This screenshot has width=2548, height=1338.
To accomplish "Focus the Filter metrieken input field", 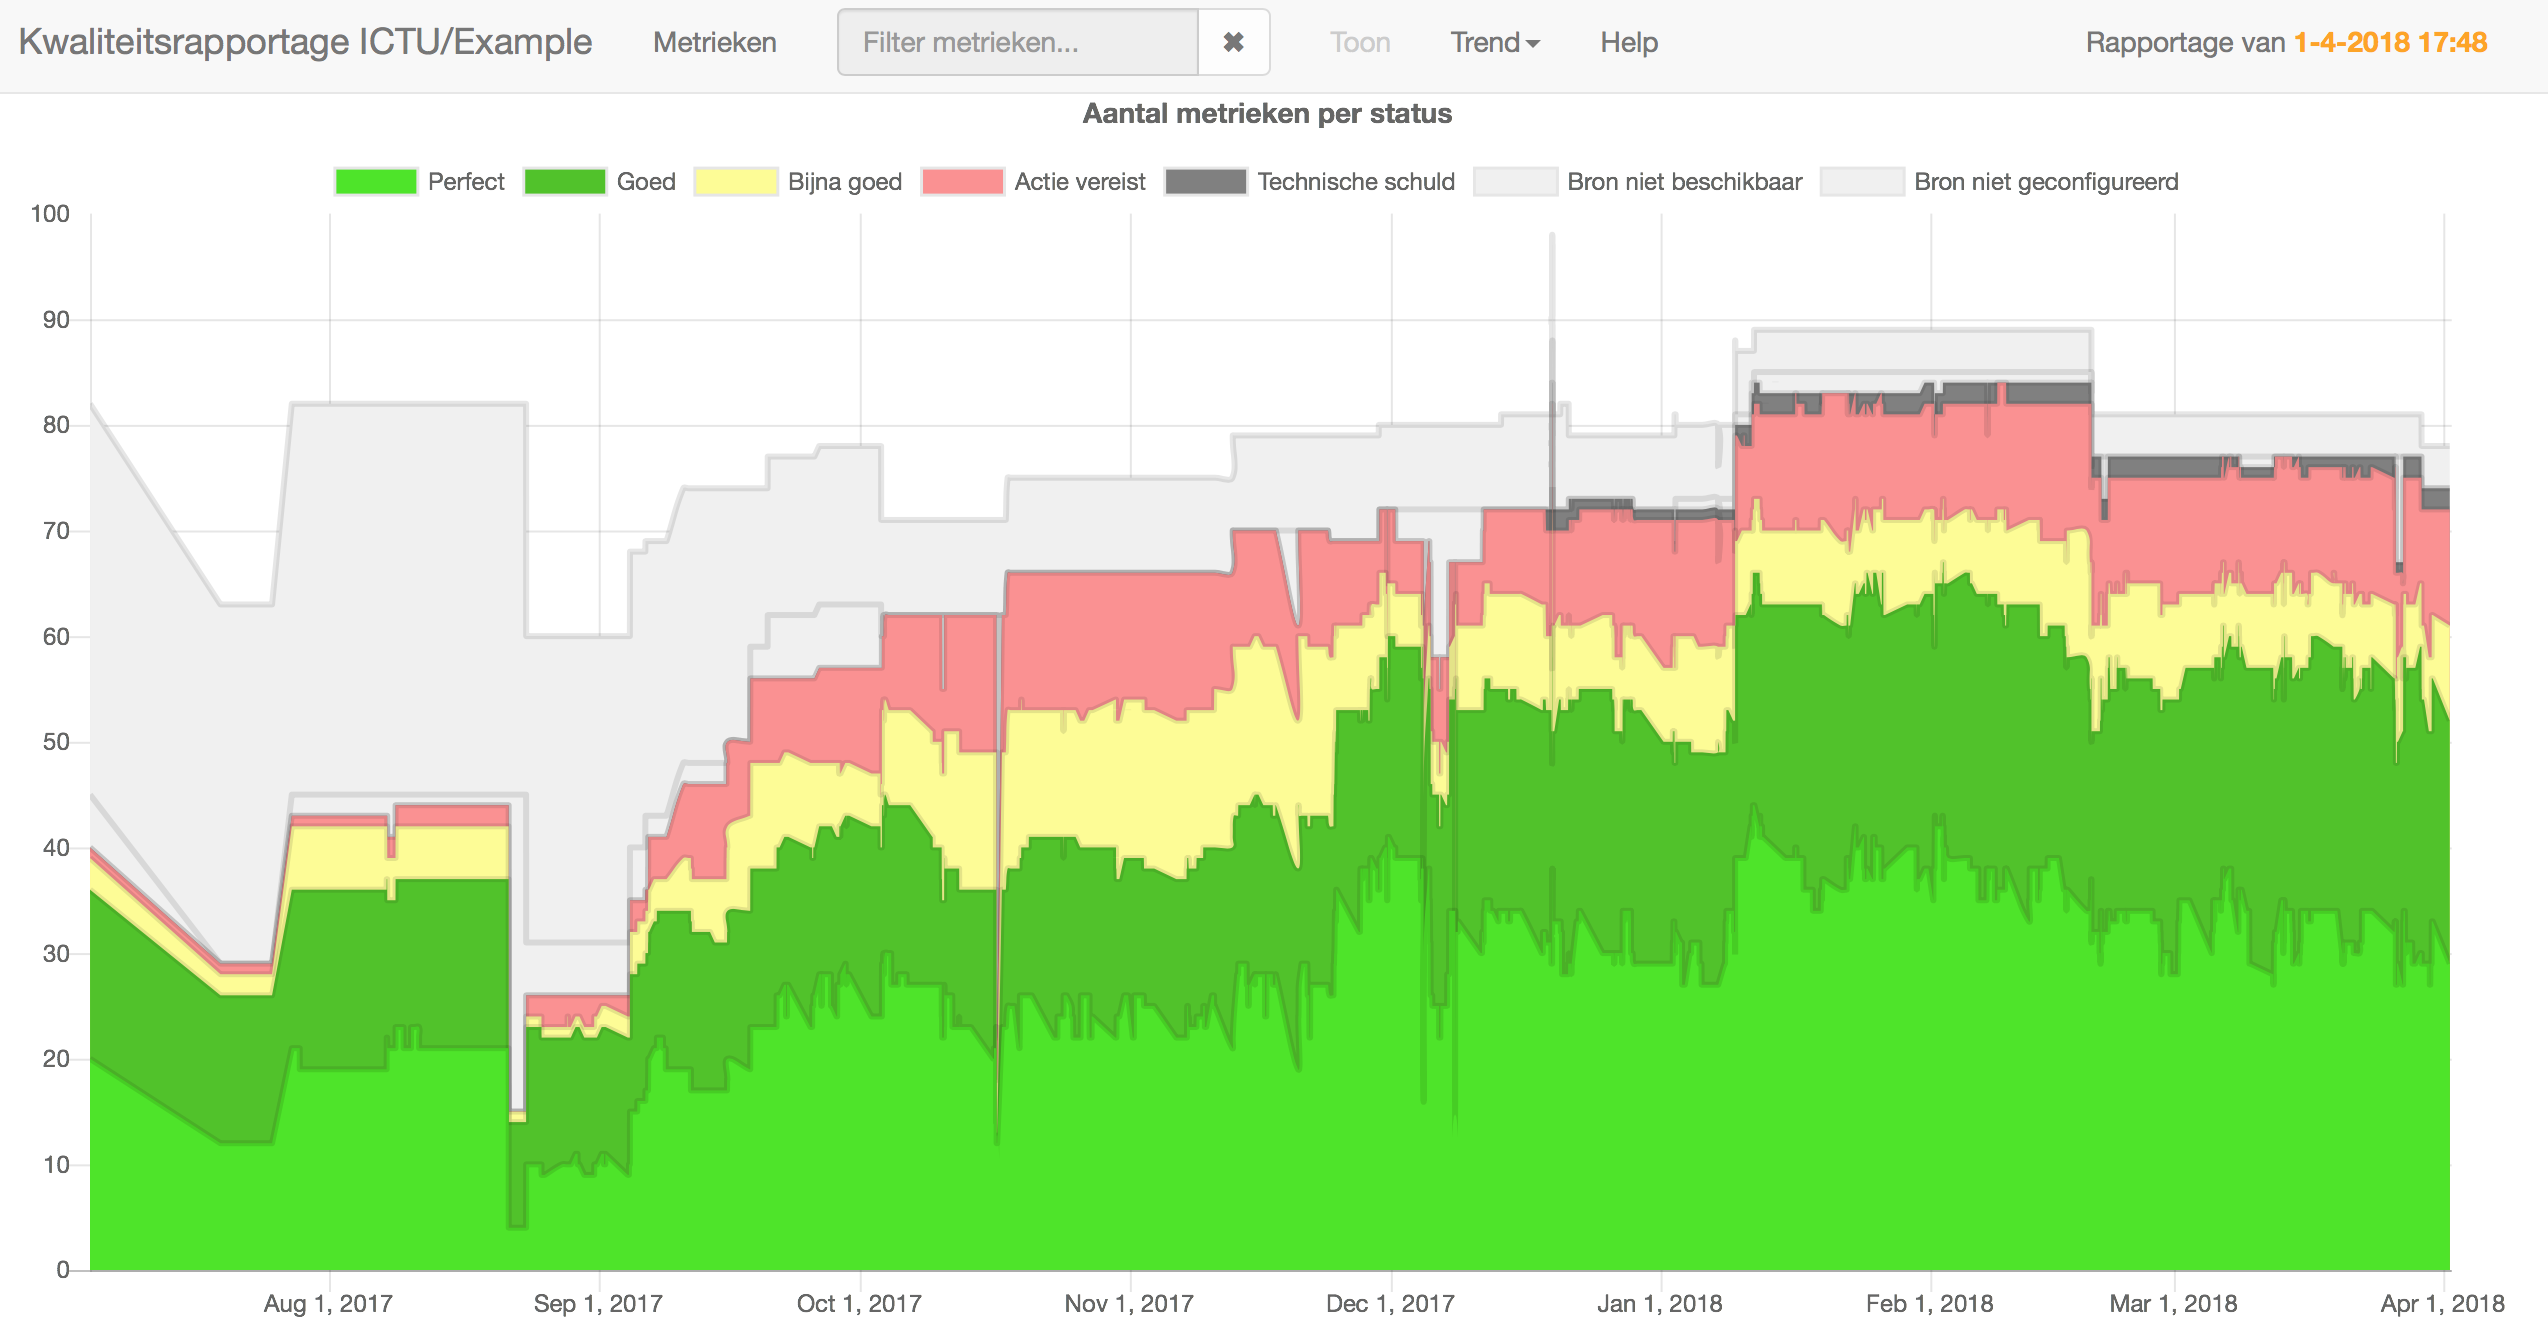I will click(1017, 42).
